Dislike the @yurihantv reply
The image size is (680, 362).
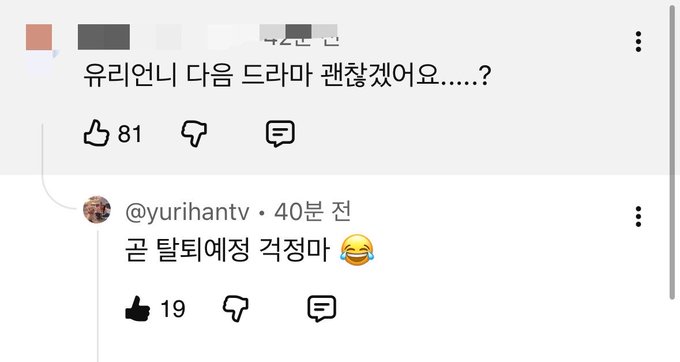(235, 309)
